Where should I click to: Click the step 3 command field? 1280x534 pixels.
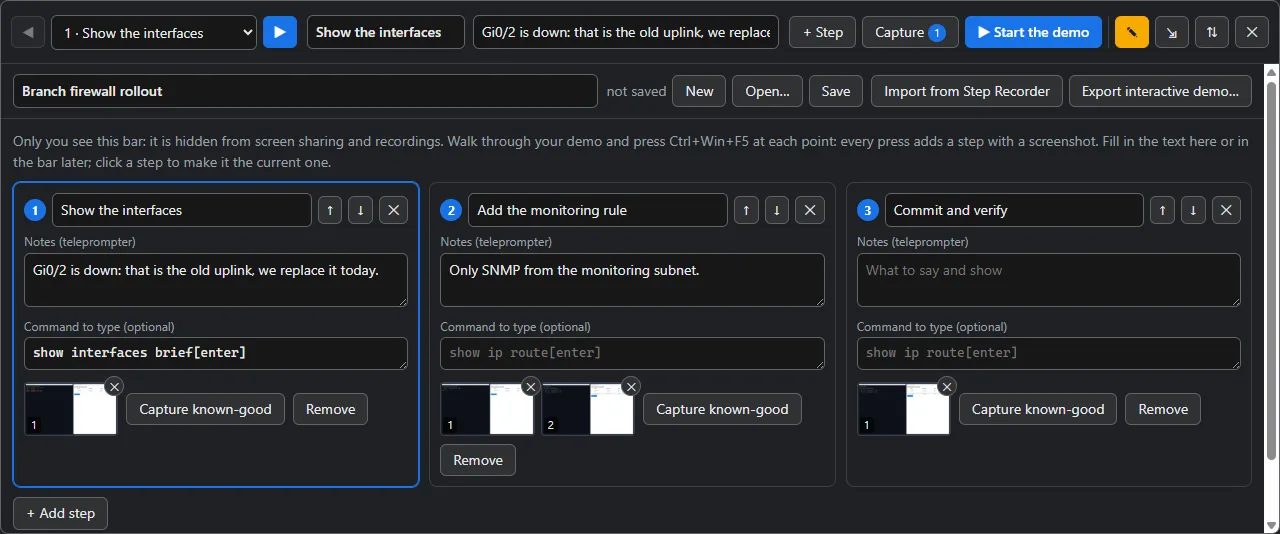[1049, 353]
